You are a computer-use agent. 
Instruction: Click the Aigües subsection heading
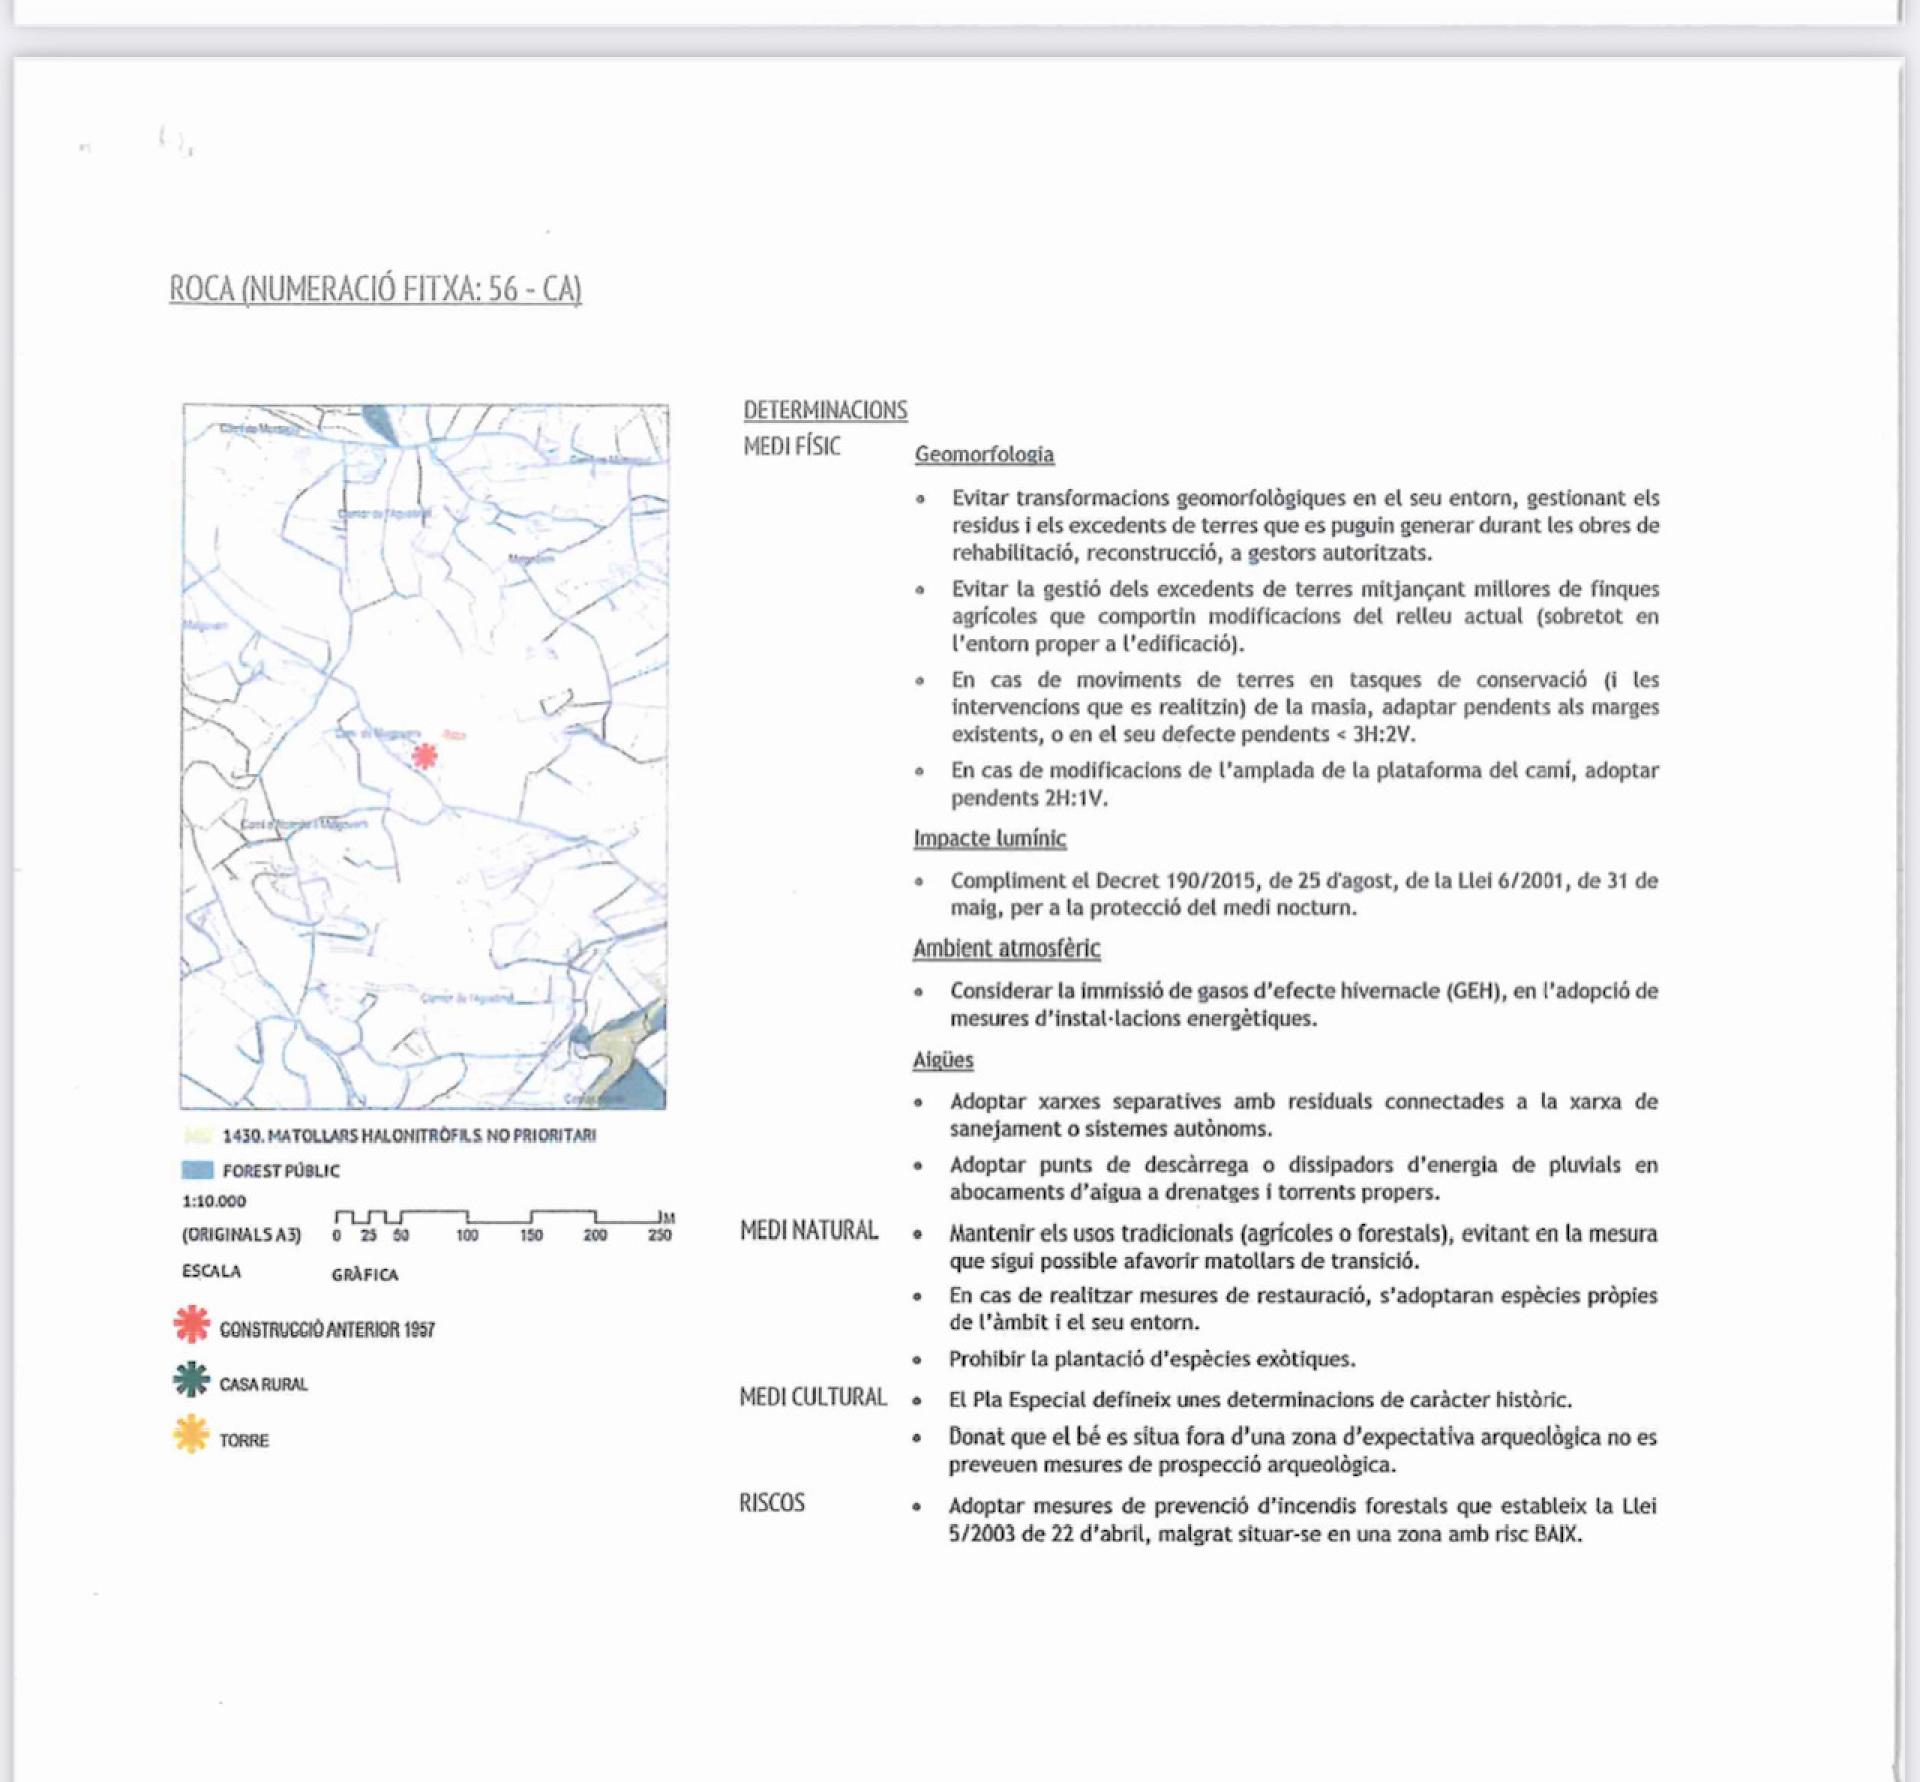tap(942, 1060)
